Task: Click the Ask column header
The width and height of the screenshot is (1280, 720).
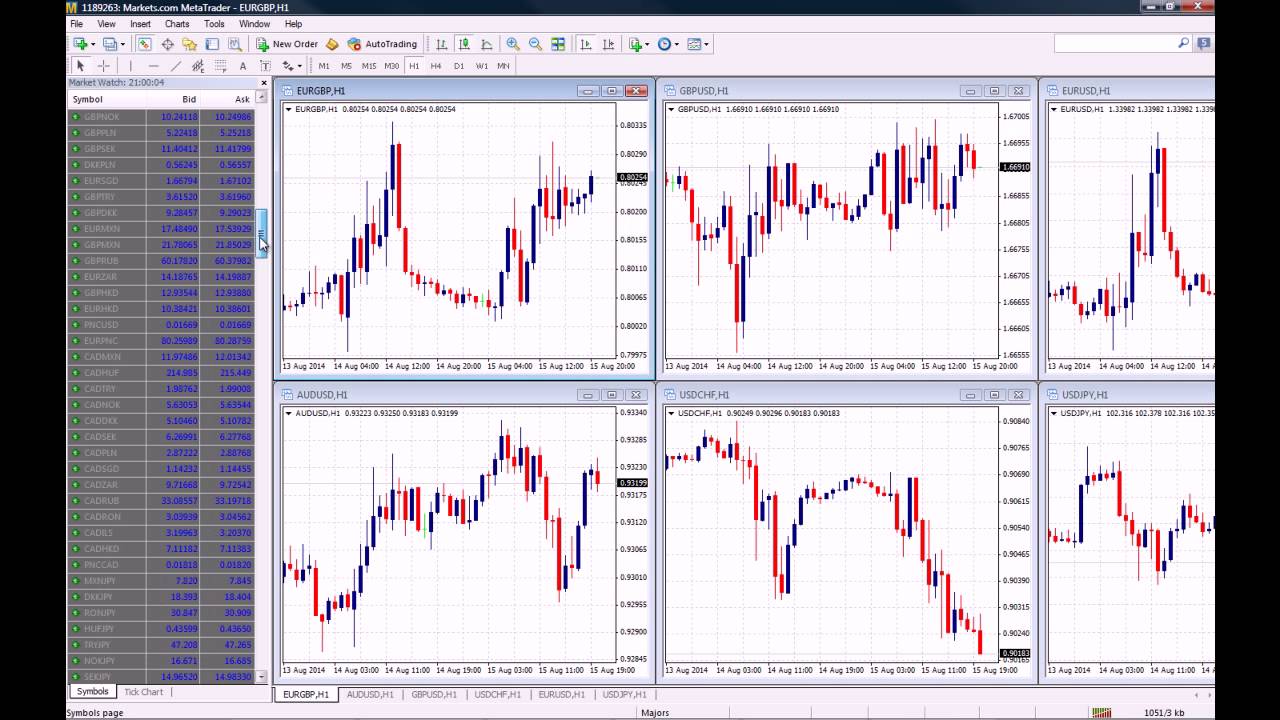Action: [228, 99]
